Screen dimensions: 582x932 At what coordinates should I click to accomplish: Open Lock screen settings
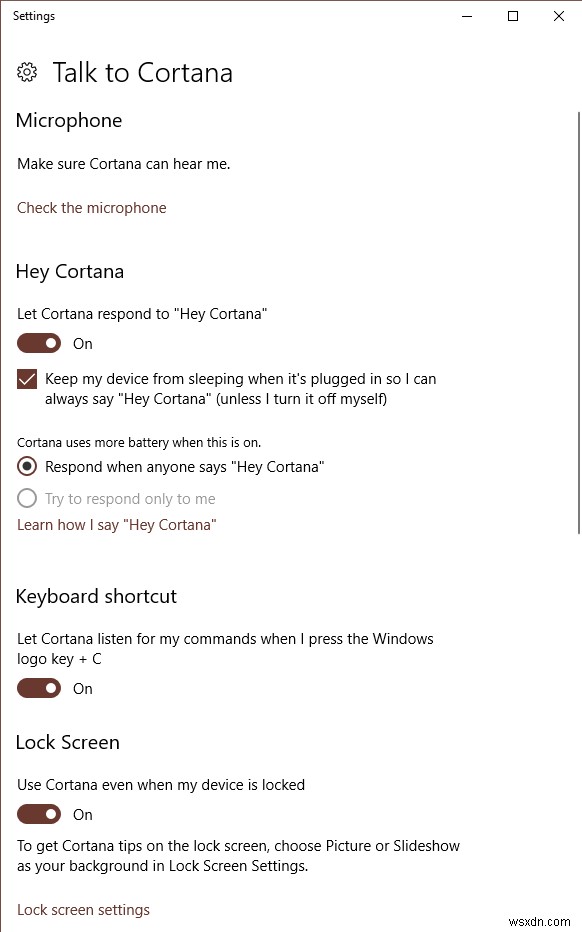[83, 909]
